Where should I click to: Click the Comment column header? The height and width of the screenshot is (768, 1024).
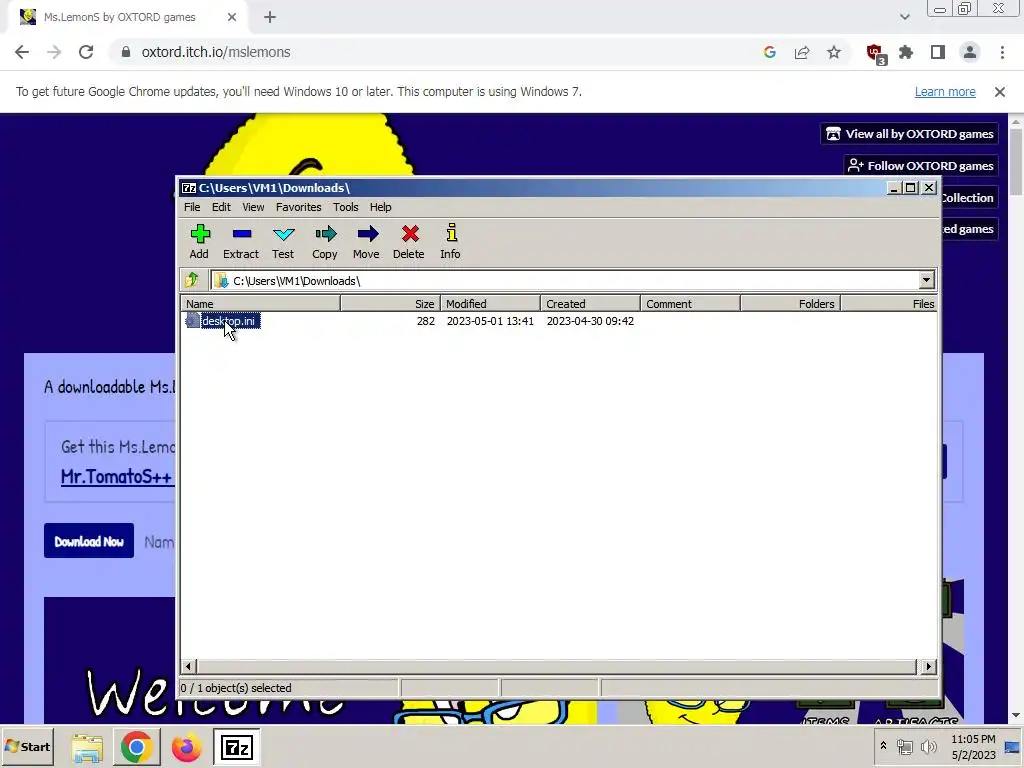tap(690, 304)
